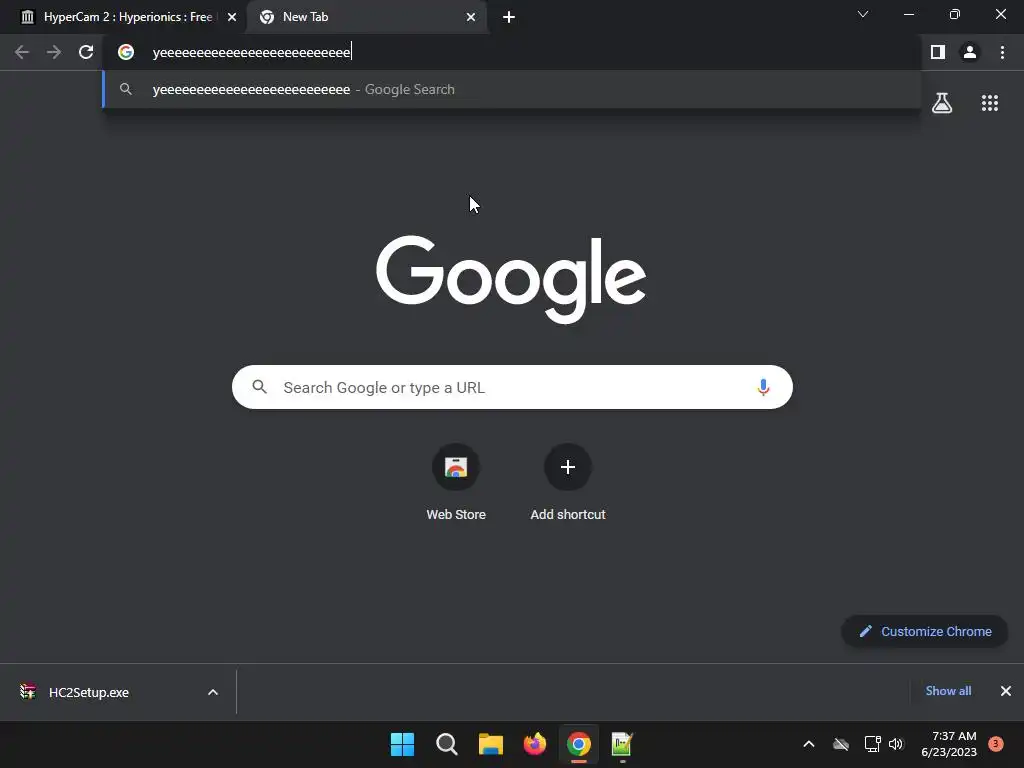This screenshot has width=1024, height=768.
Task: Click the browser back arrow
Action: 22,52
